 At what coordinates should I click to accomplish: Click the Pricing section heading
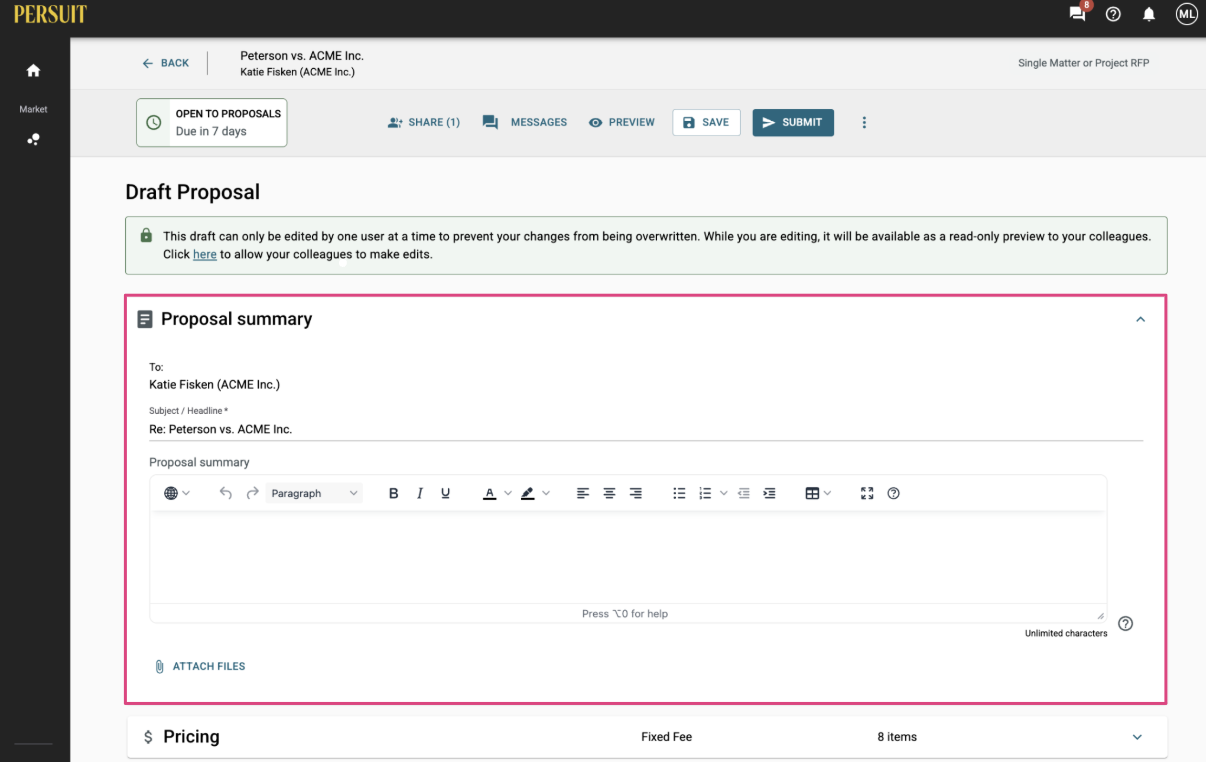pyautogui.click(x=191, y=737)
